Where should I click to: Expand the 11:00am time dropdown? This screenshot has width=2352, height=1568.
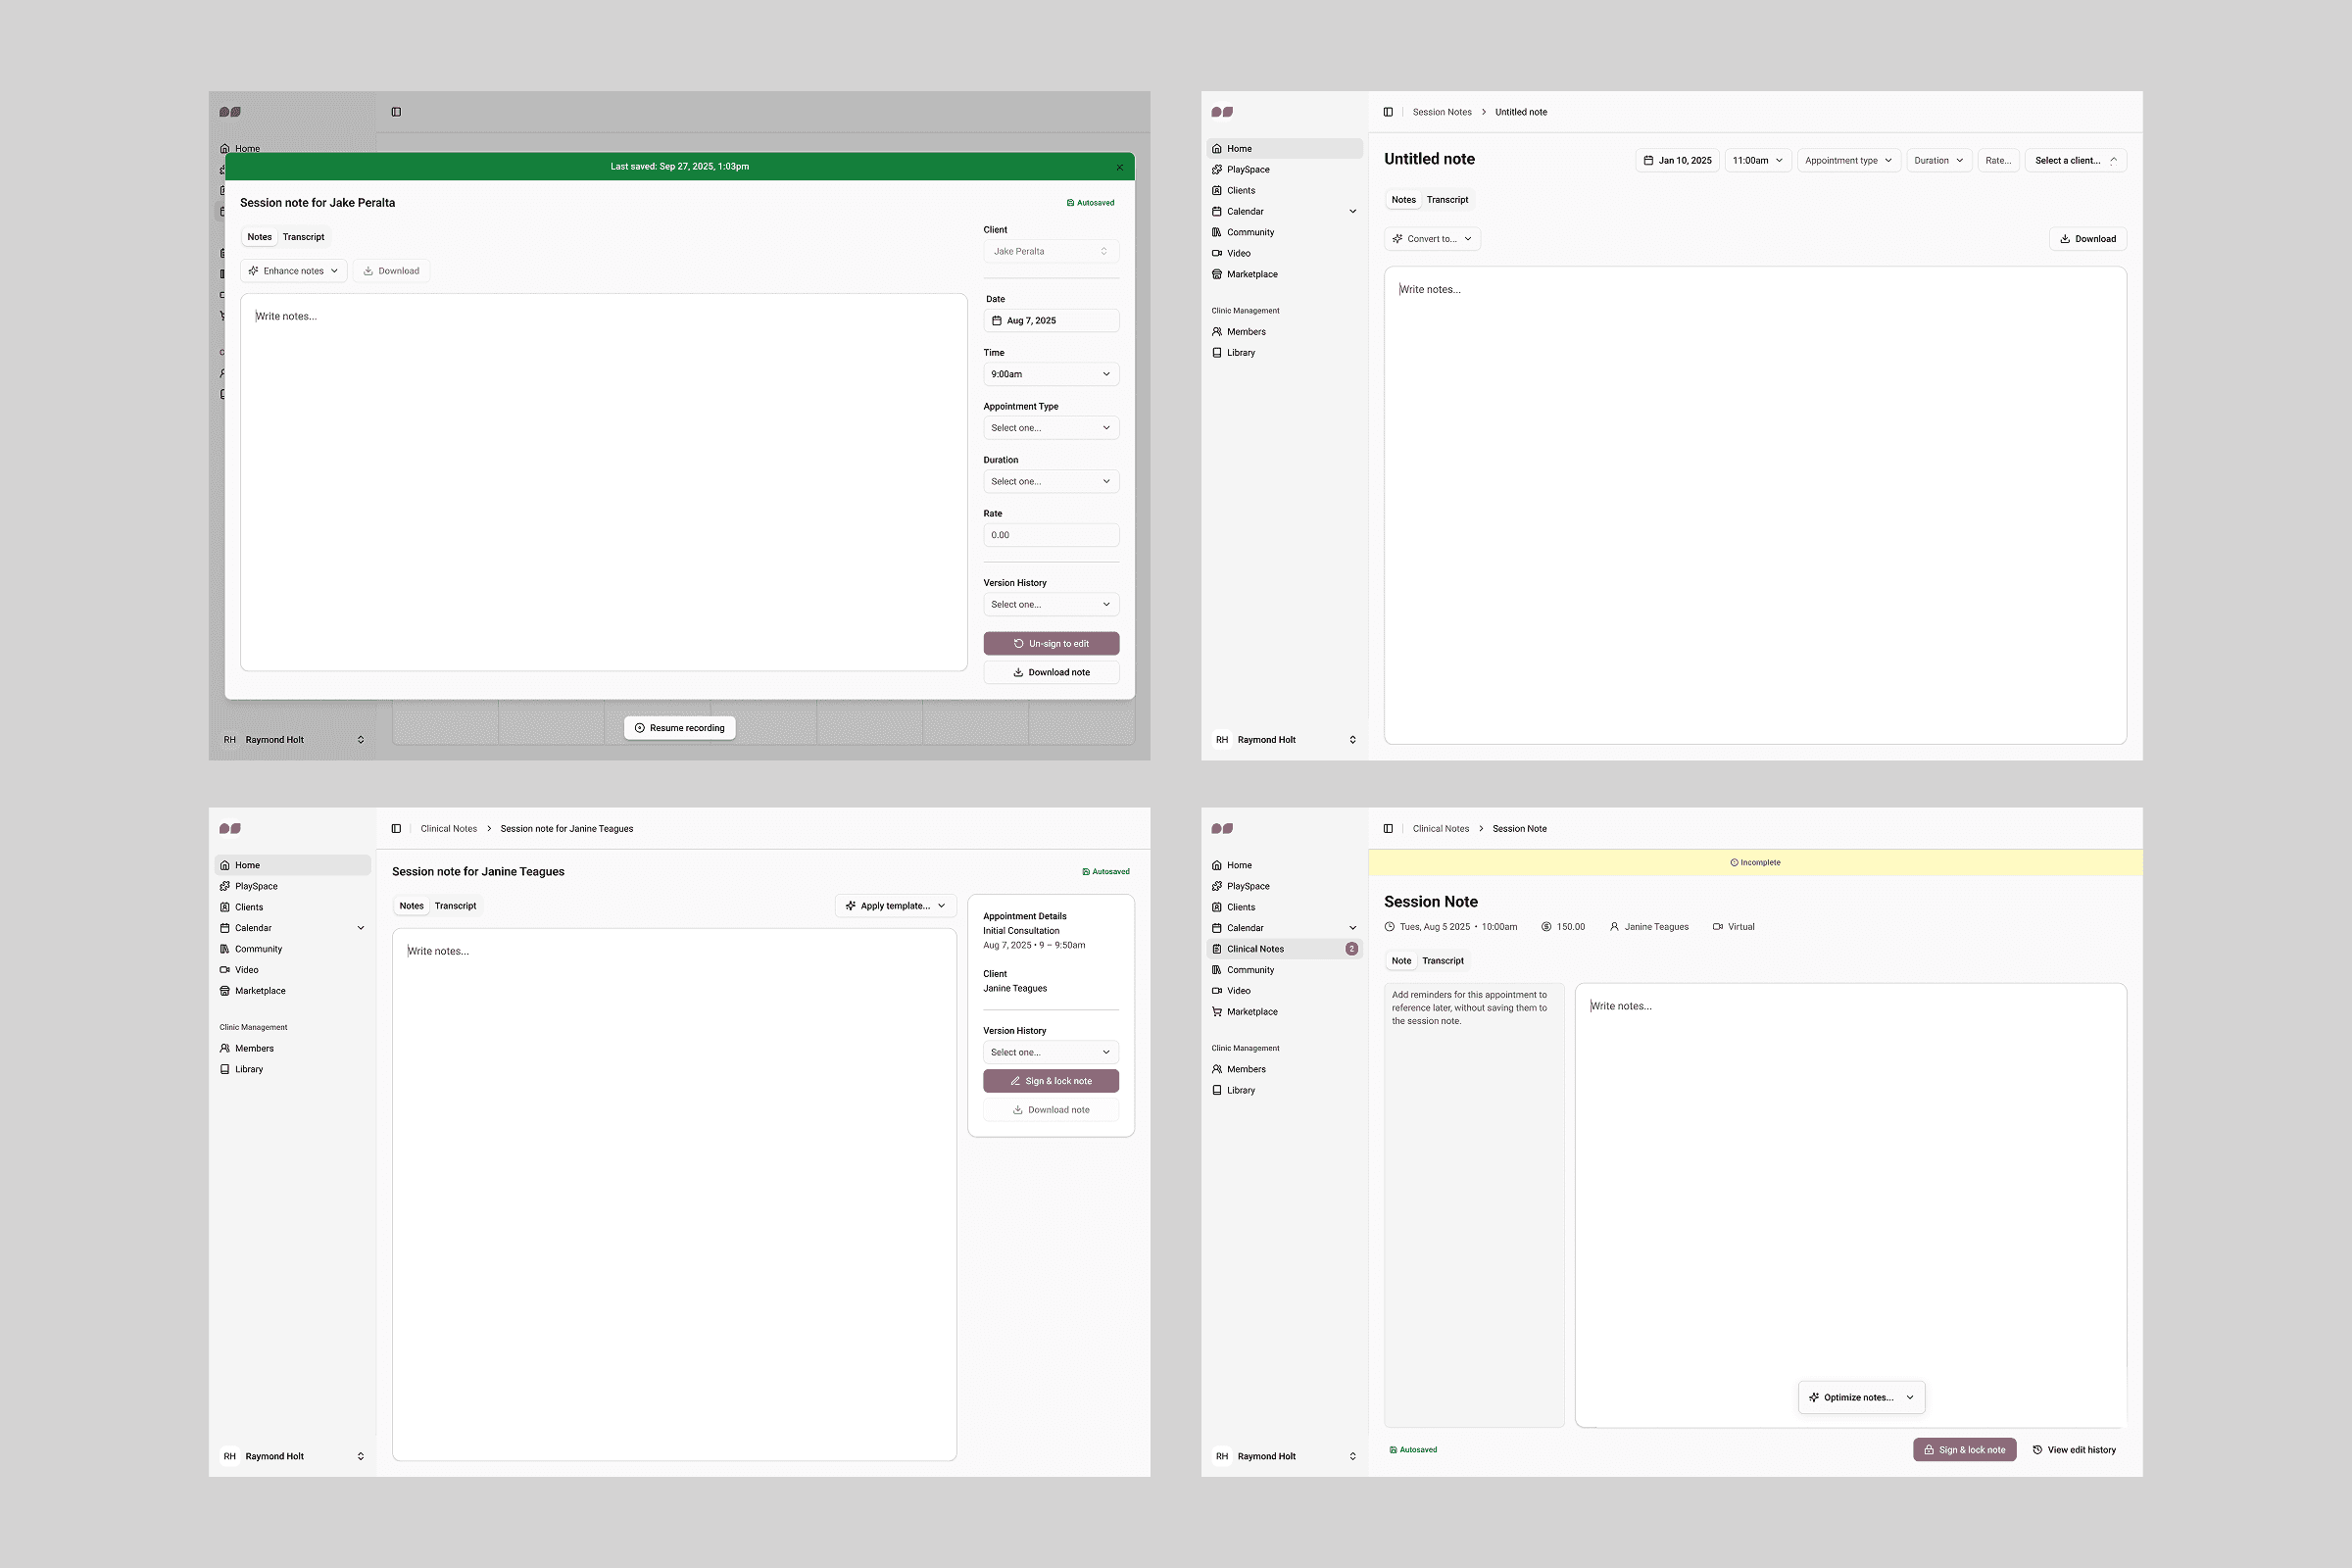pos(1757,161)
